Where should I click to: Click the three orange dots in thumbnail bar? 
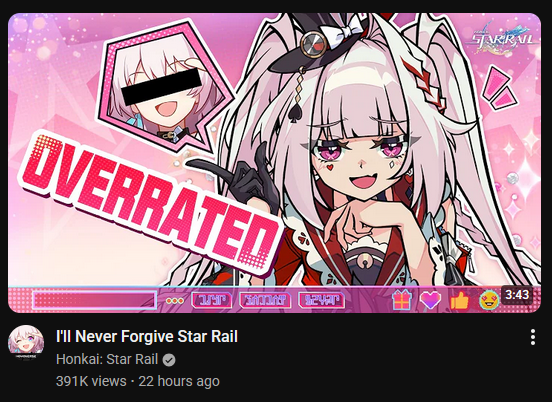[x=175, y=301]
